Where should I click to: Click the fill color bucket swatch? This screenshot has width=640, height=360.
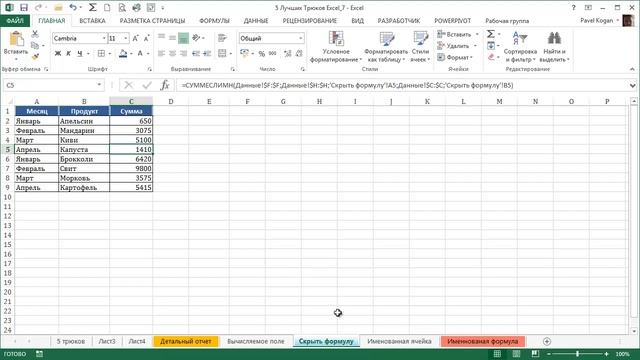coord(123,53)
